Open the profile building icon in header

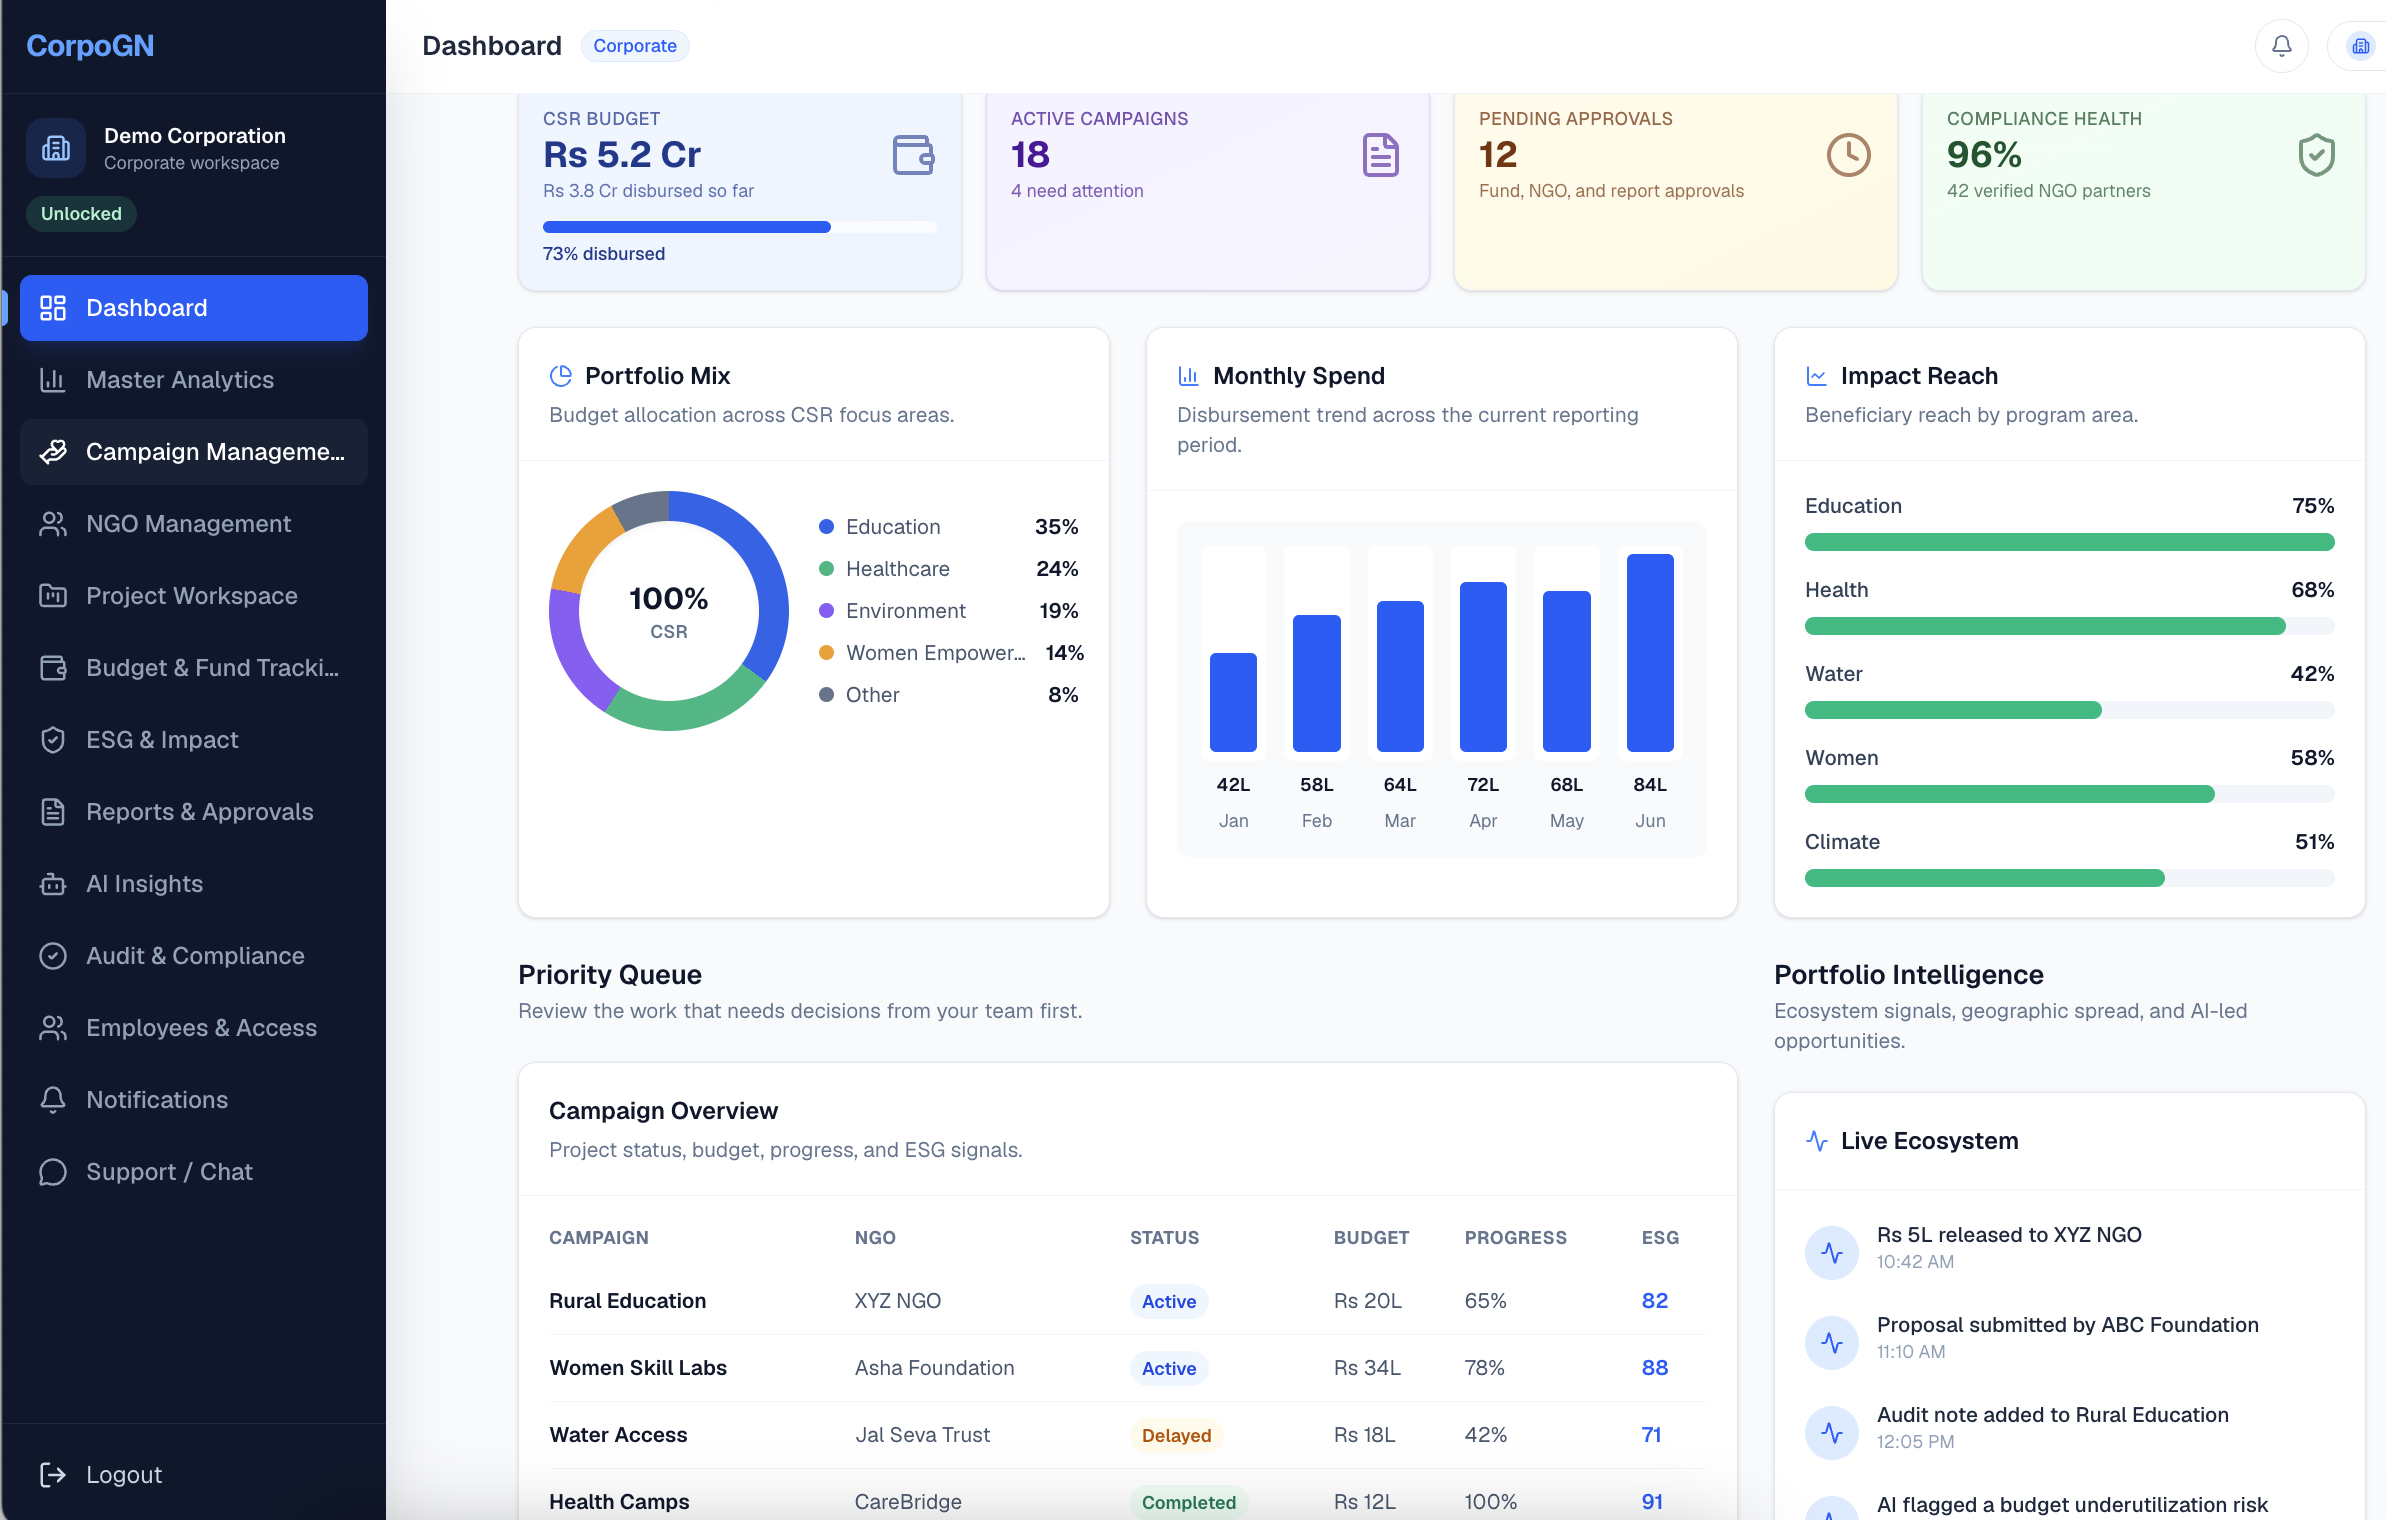point(2360,46)
